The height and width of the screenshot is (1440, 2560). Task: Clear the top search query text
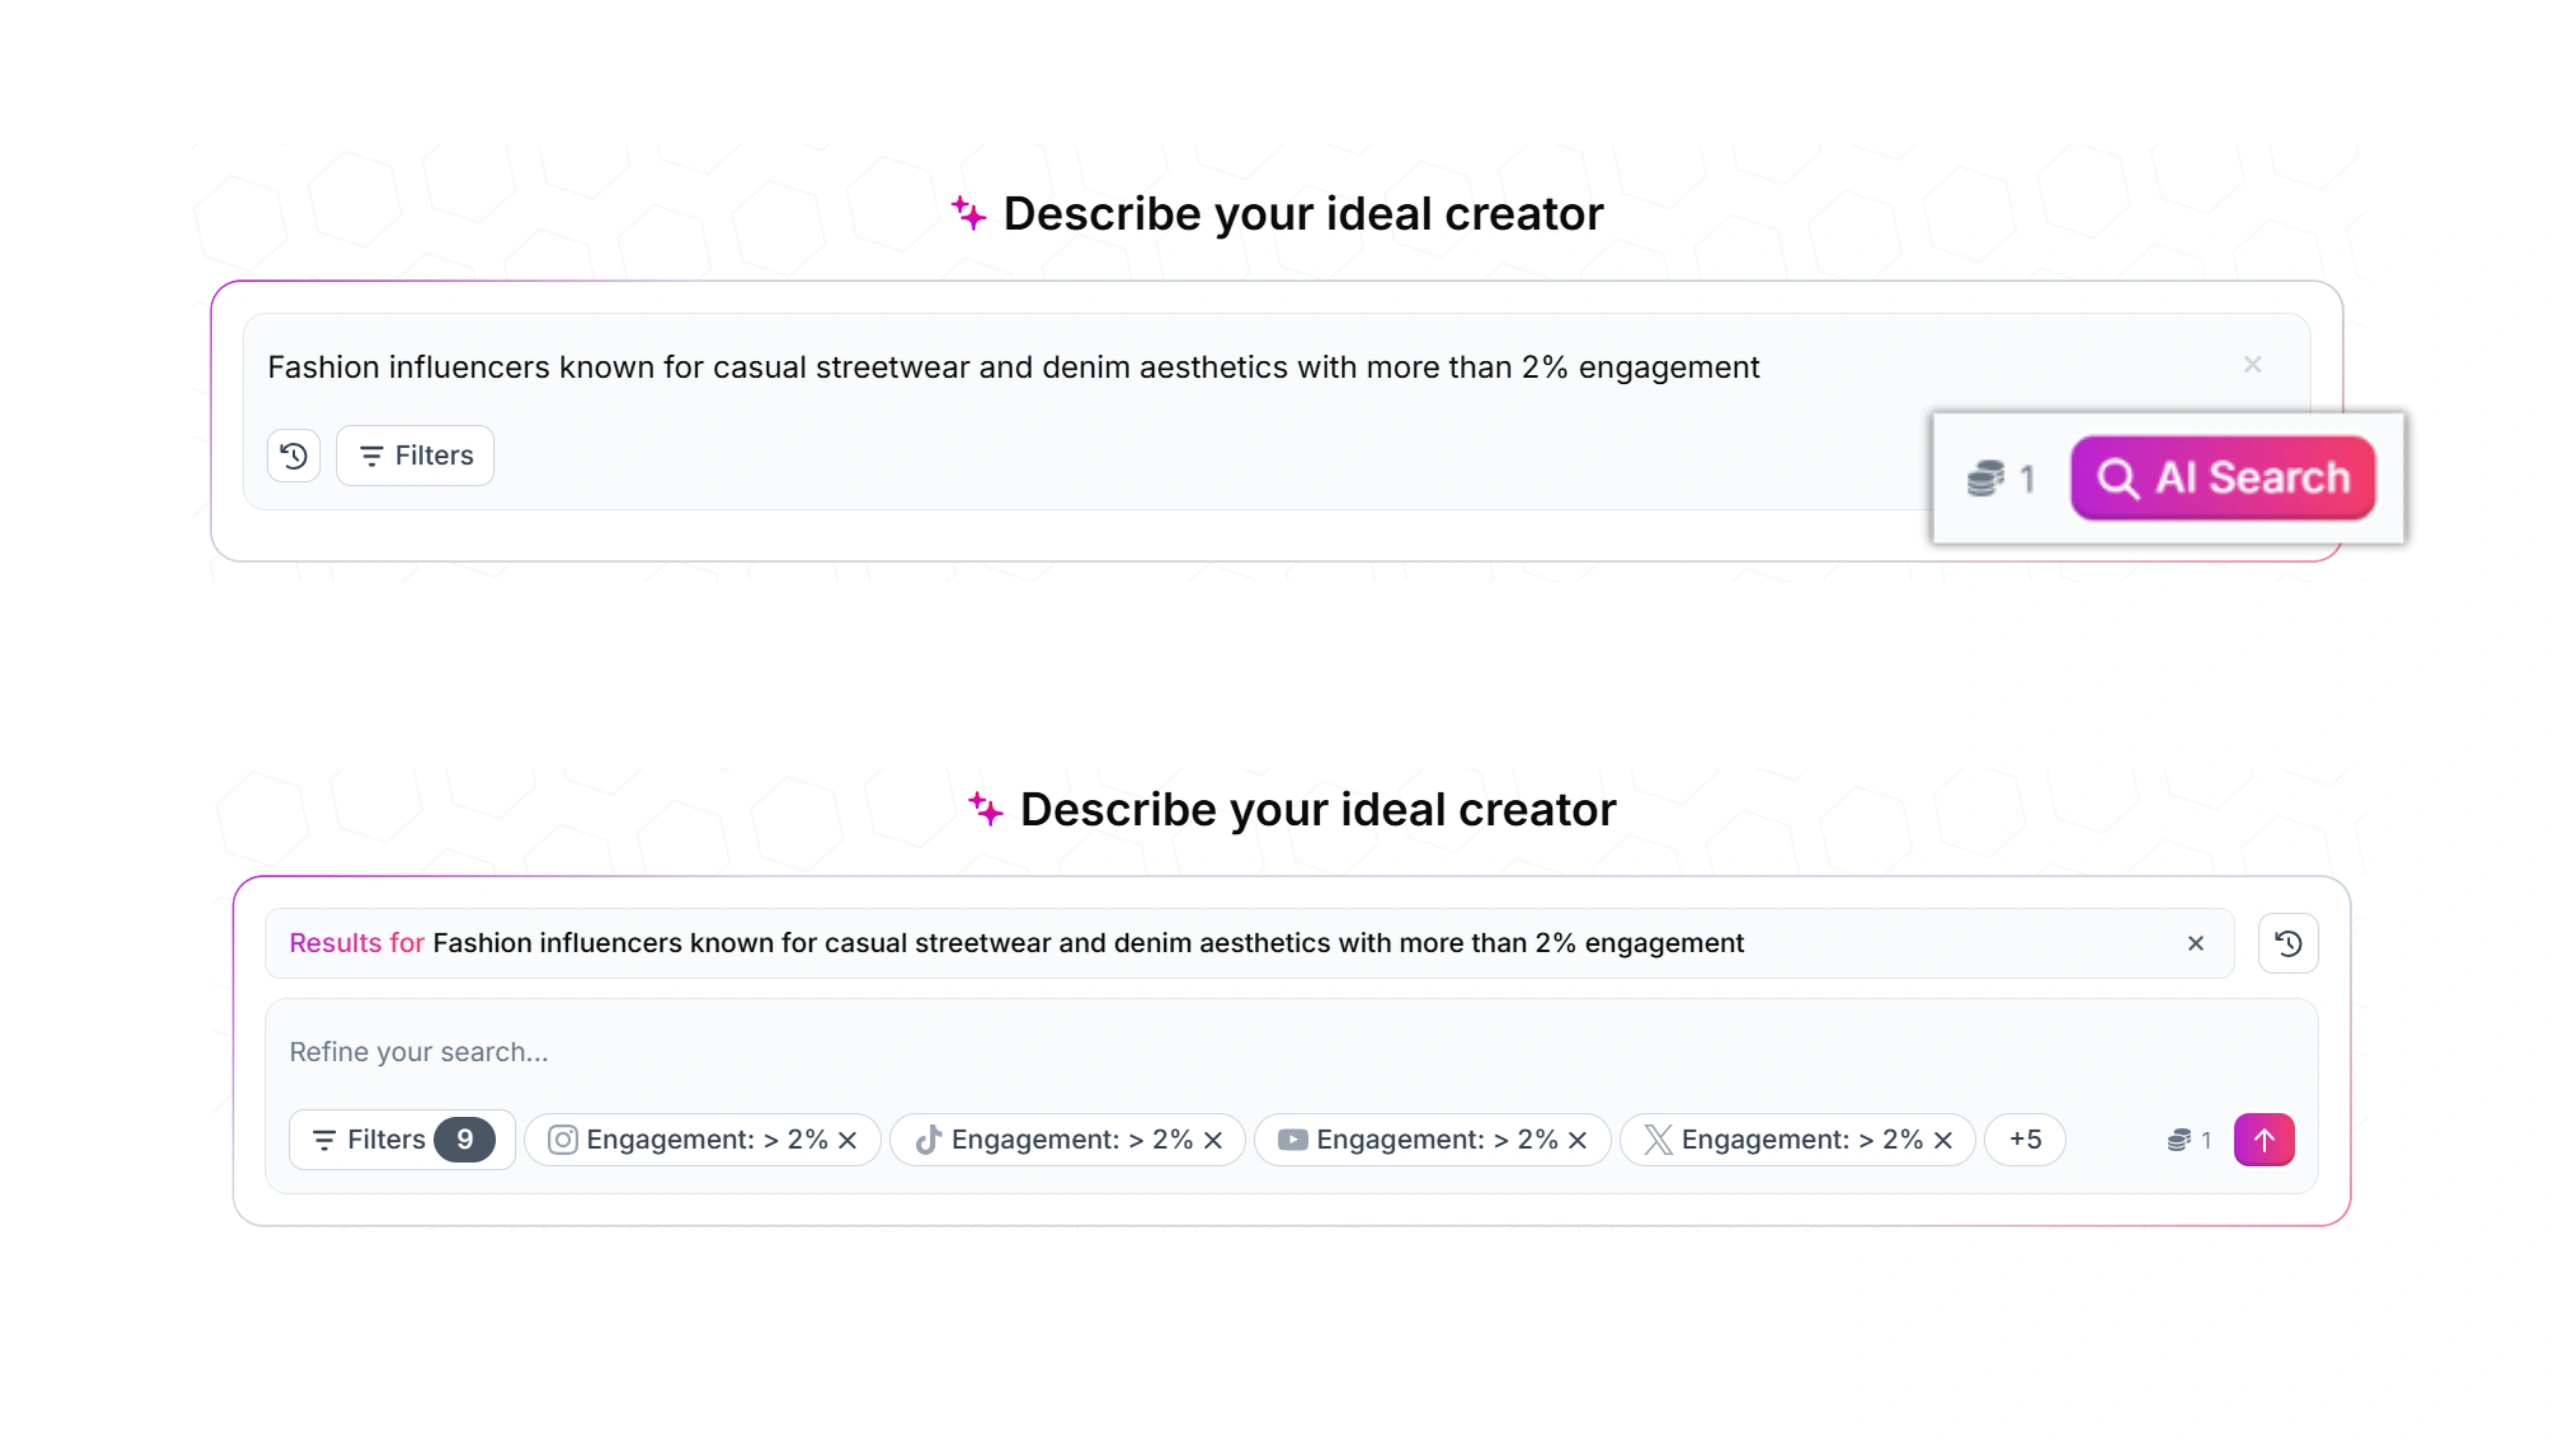point(2252,365)
